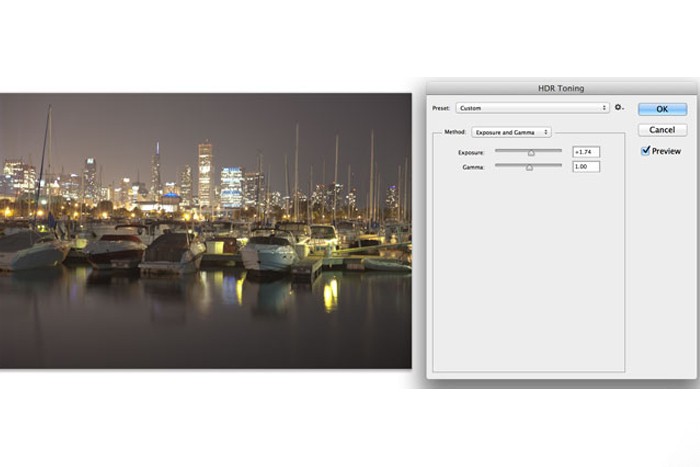Viewport: 700px width, 467px height.
Task: Click the Gamma label text
Action: click(x=473, y=167)
